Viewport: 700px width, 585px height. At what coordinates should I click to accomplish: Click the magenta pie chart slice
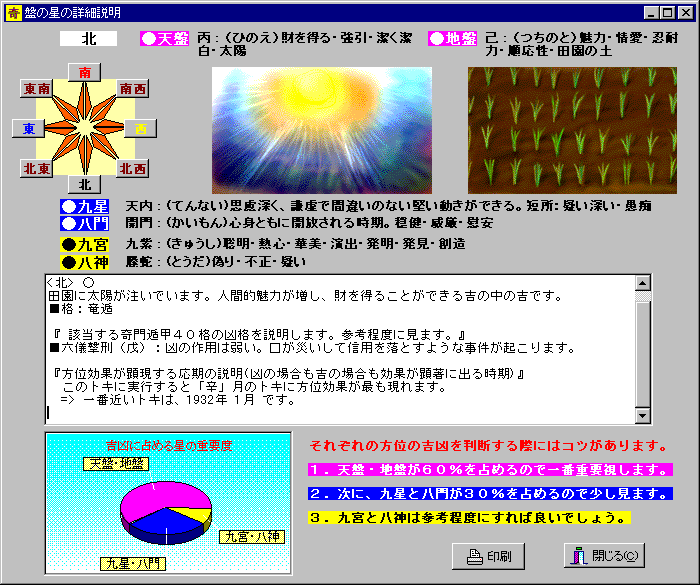pyautogui.click(x=161, y=499)
